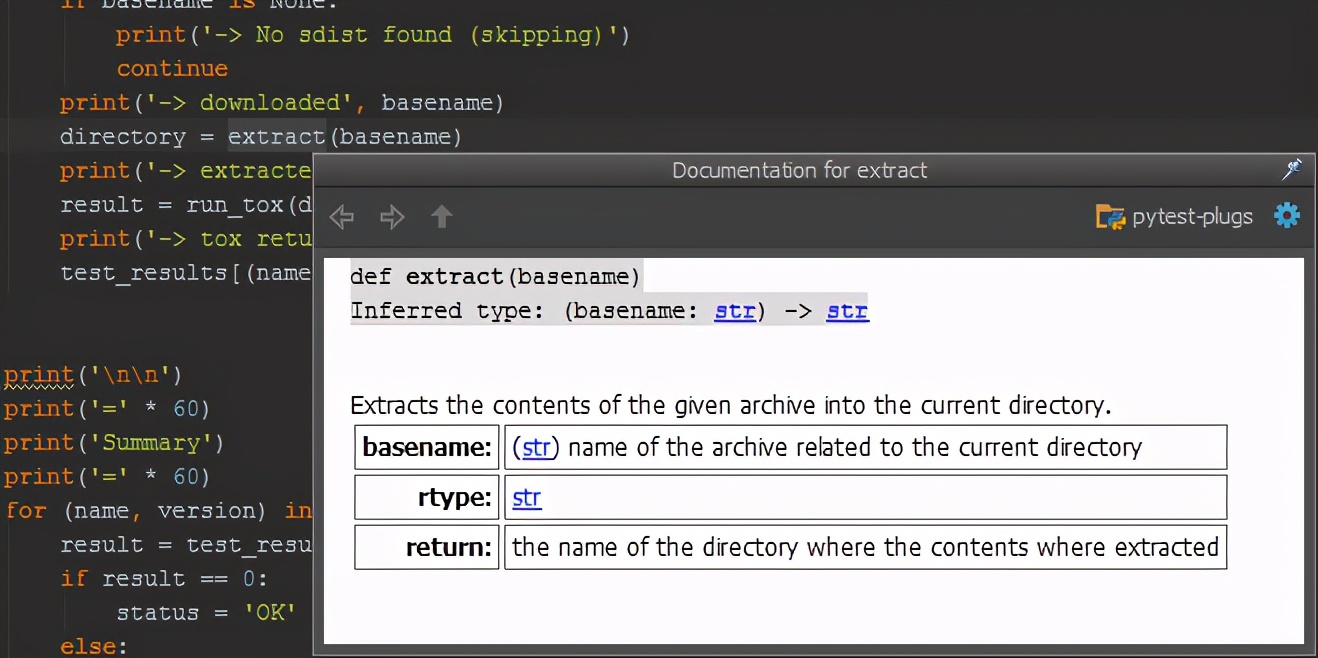Click the str link in rtype row
Screen dimensions: 1318x658
pyautogui.click(x=527, y=497)
